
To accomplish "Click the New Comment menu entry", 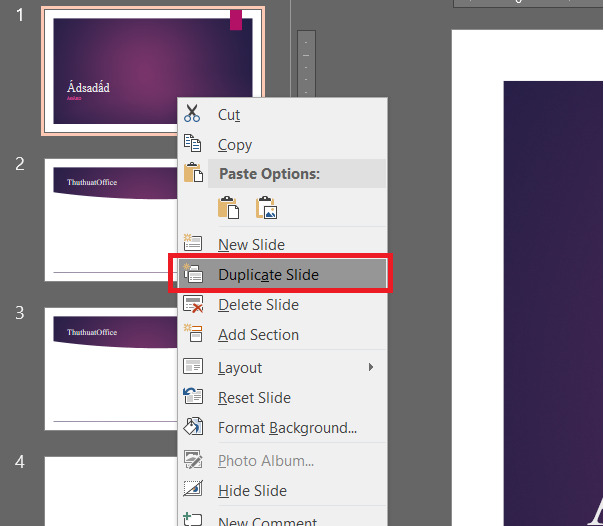I will point(267,520).
